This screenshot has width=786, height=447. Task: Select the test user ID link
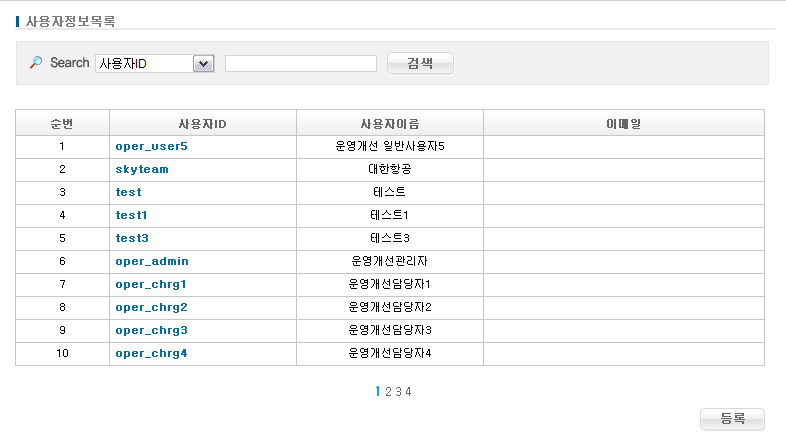point(128,192)
